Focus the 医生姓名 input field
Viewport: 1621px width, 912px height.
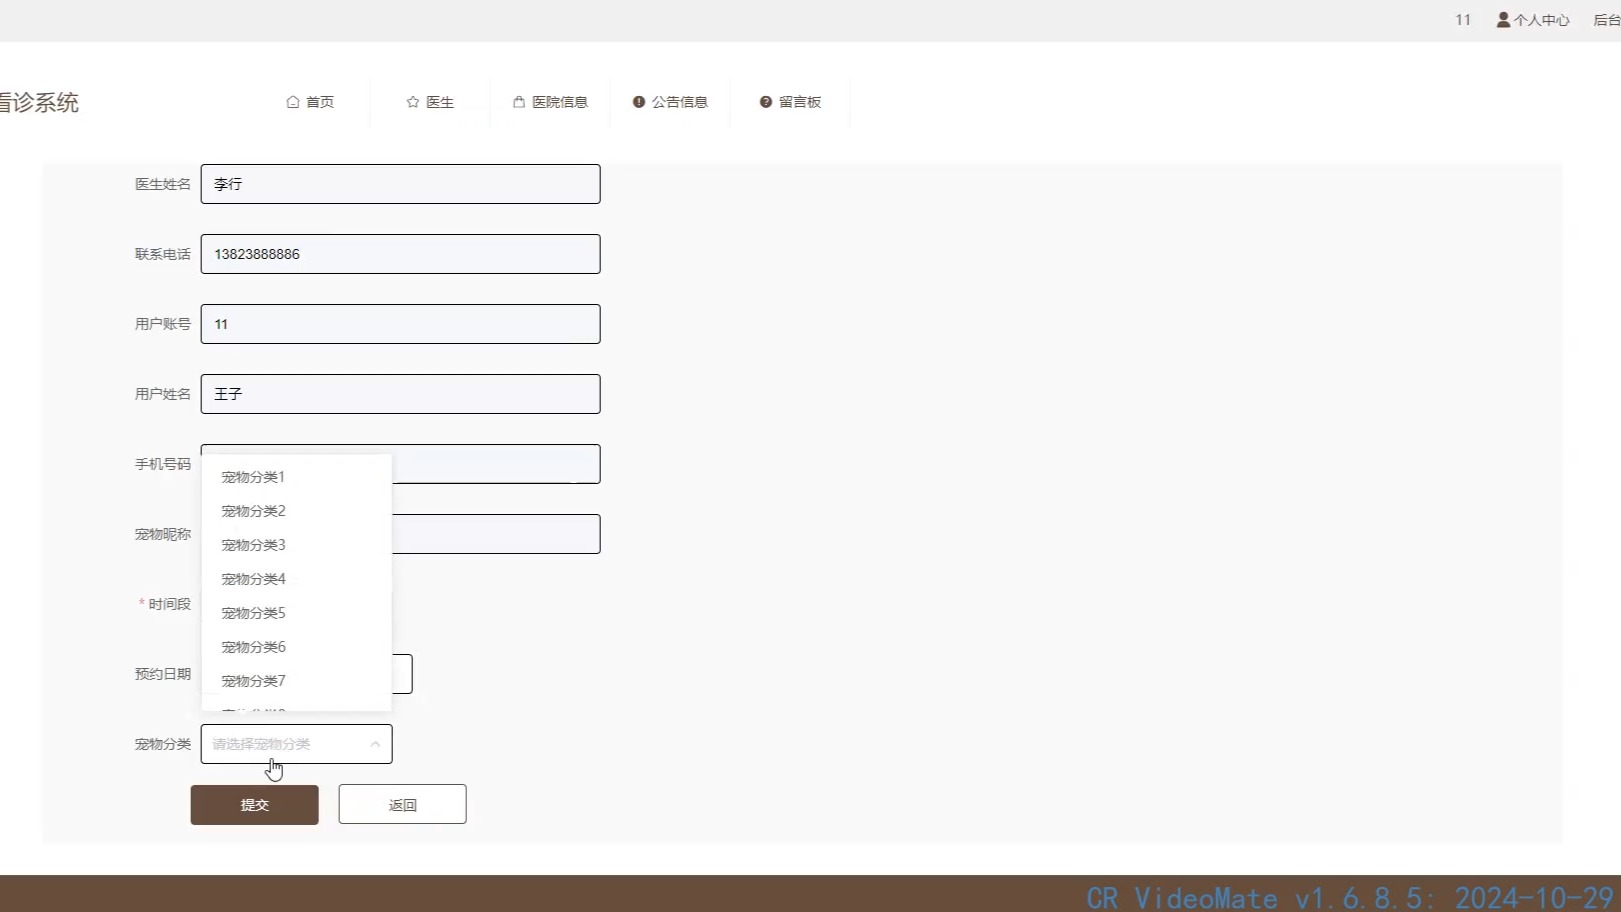[400, 184]
